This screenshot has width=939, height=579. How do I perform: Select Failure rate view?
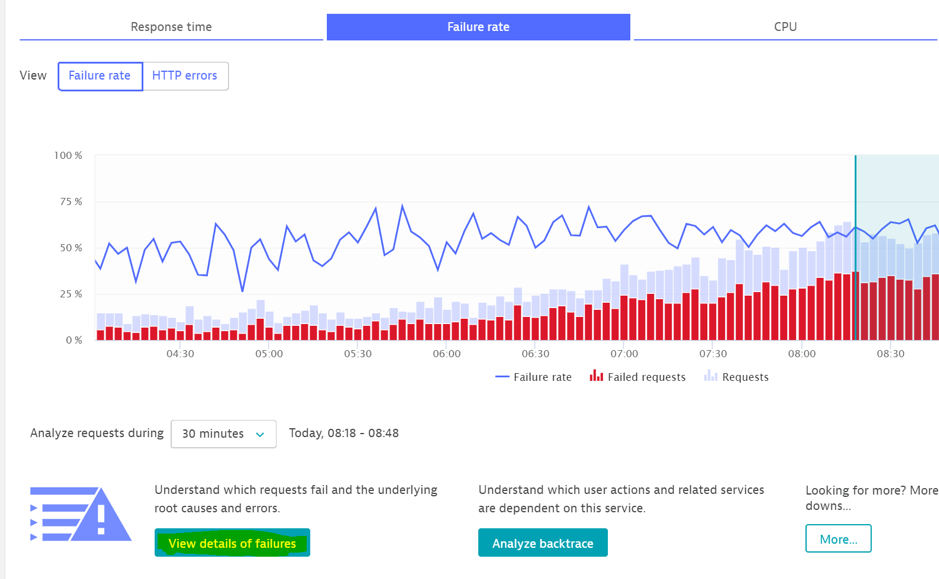point(100,75)
